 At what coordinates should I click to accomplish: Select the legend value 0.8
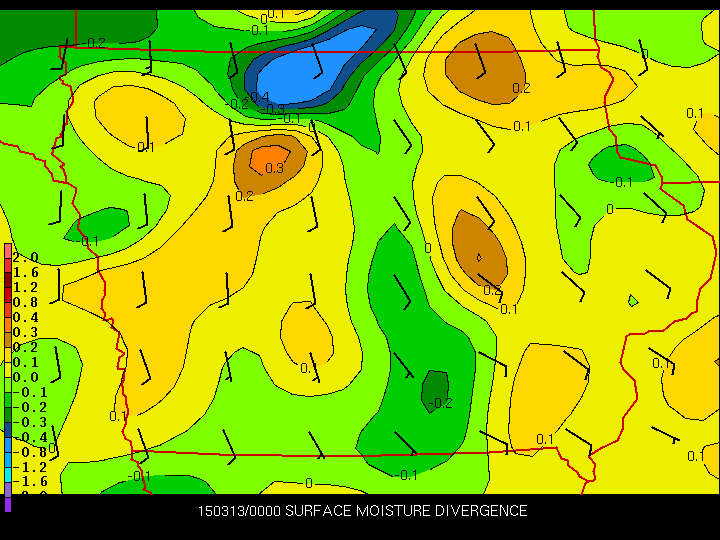[x=25, y=302]
